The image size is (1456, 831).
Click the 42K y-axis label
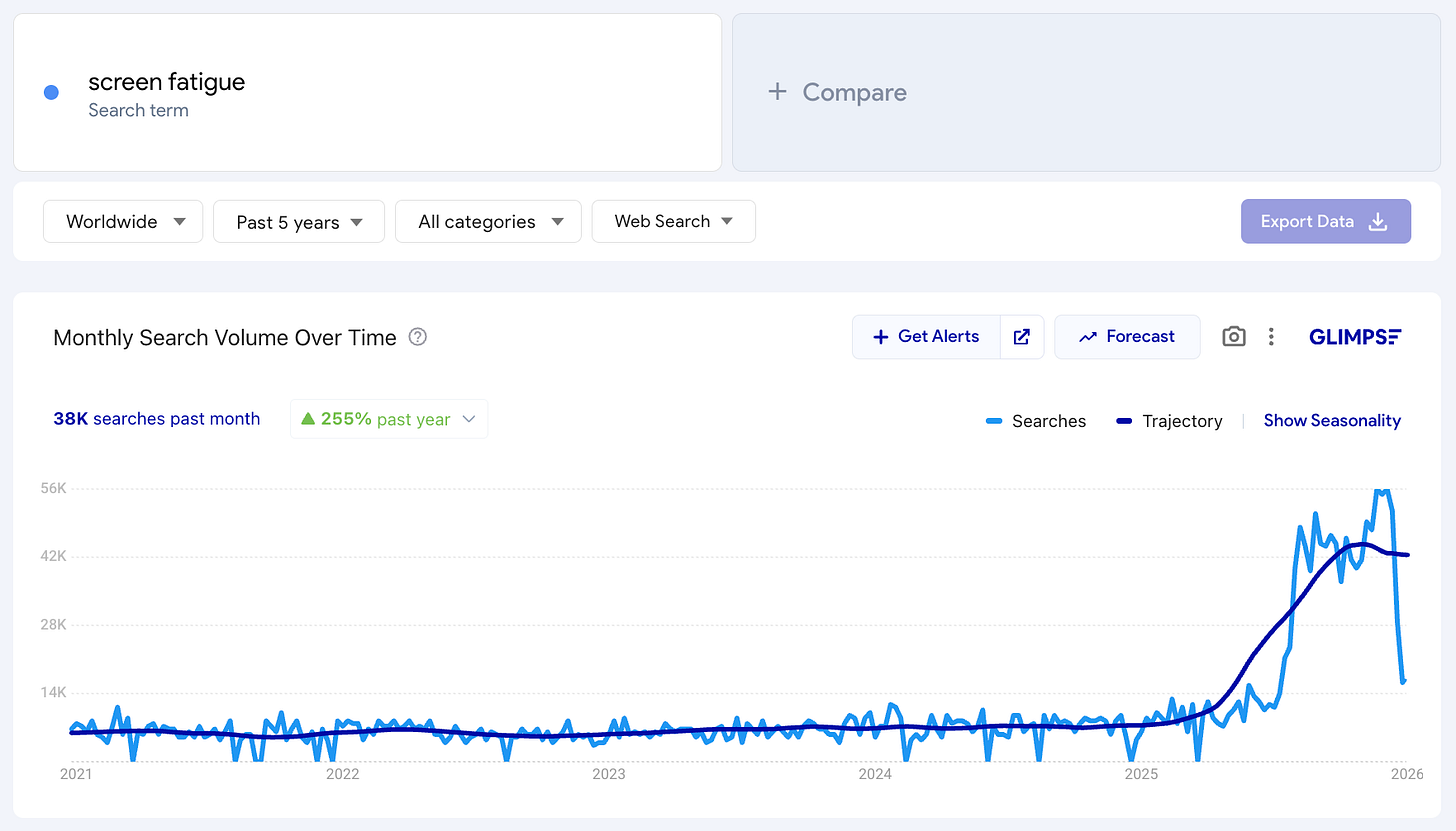54,557
